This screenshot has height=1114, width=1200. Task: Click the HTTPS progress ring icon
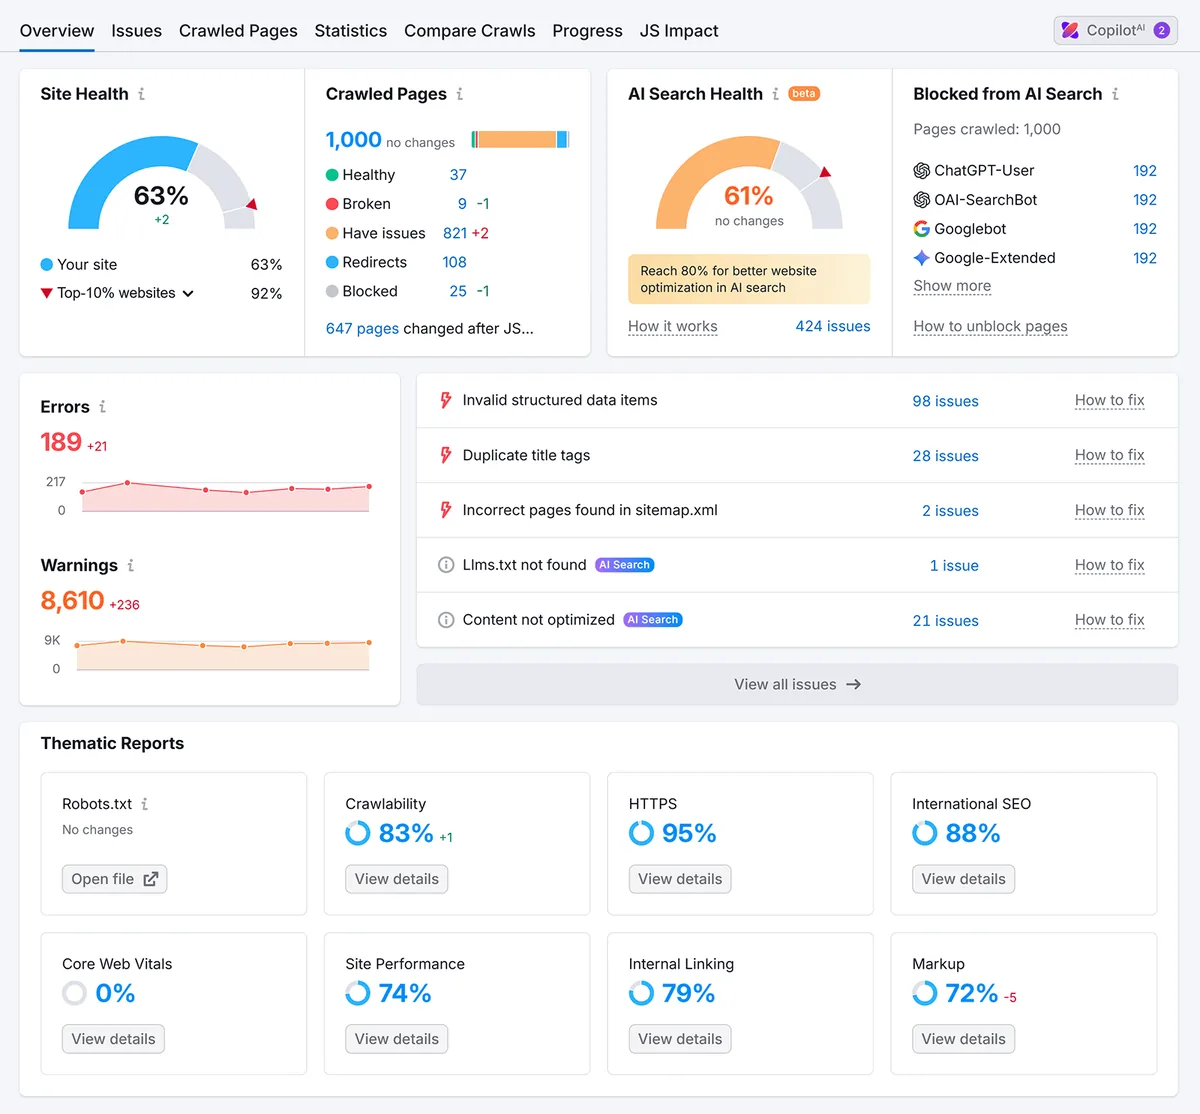[x=641, y=833]
